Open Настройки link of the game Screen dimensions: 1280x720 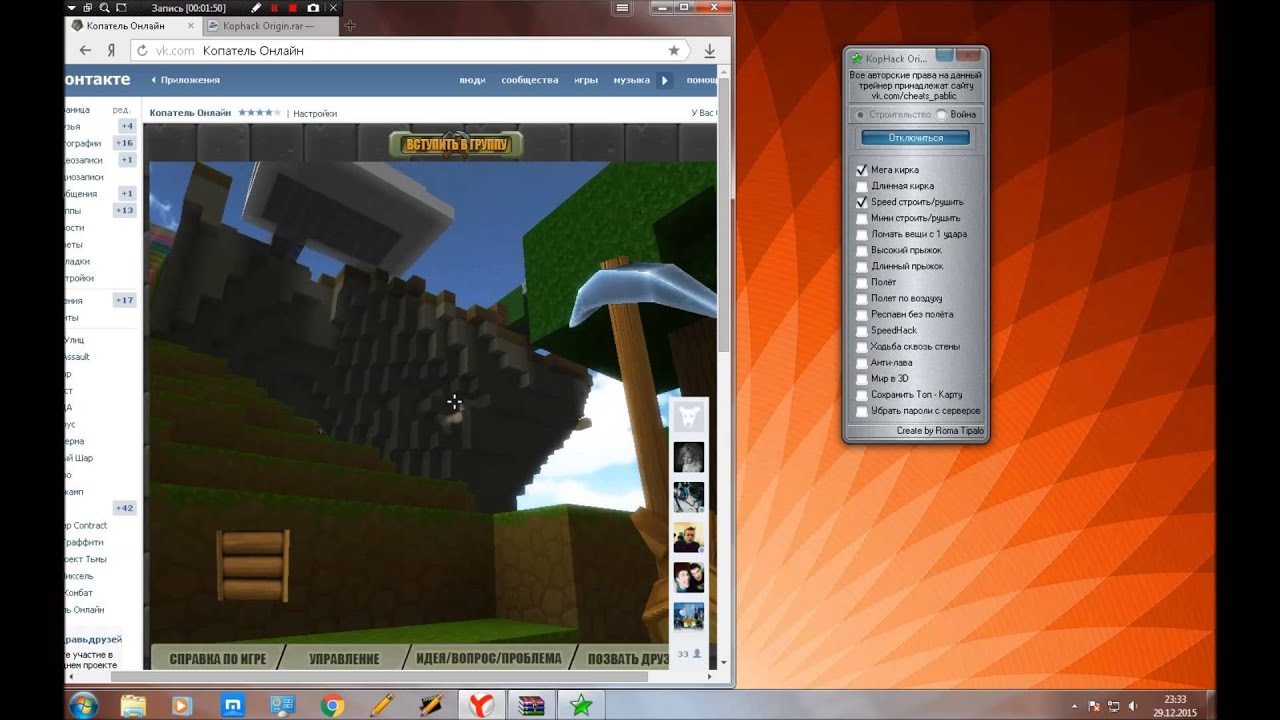(315, 113)
